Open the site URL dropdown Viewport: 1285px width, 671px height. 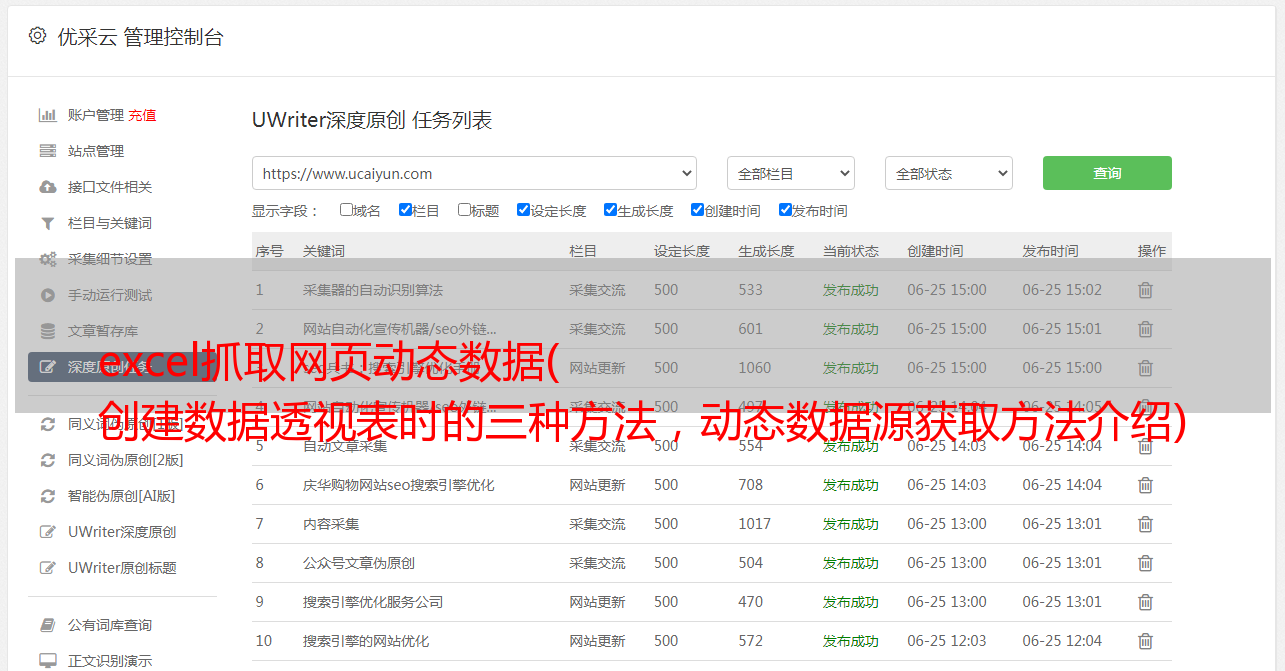click(x=474, y=173)
